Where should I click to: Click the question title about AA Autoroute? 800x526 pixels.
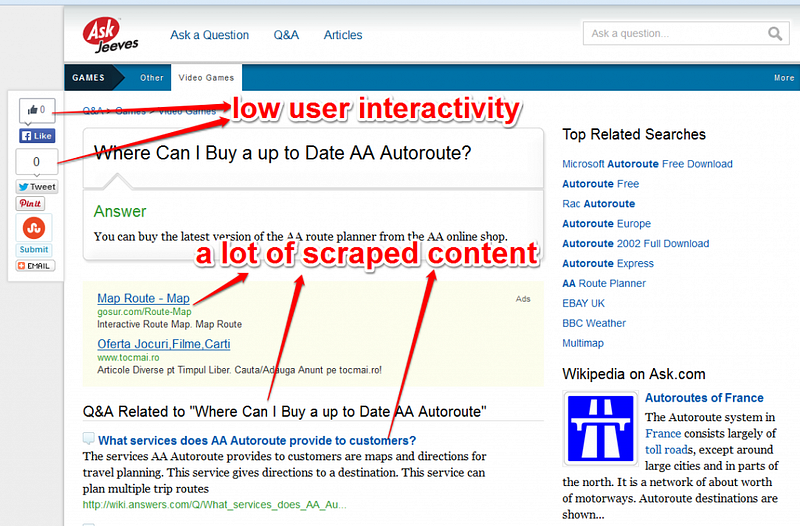point(283,153)
